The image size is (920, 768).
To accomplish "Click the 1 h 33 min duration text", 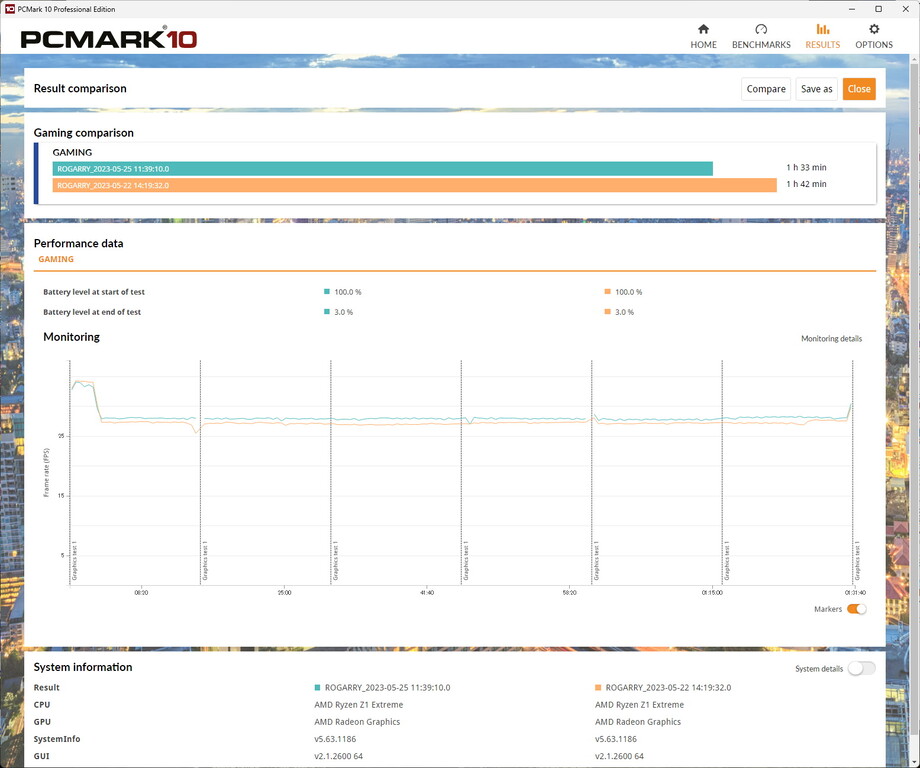I will tap(806, 167).
